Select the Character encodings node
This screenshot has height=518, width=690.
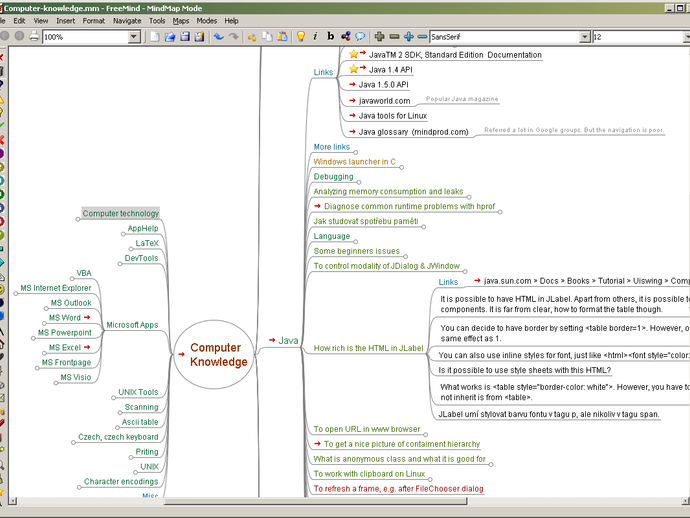tap(121, 481)
